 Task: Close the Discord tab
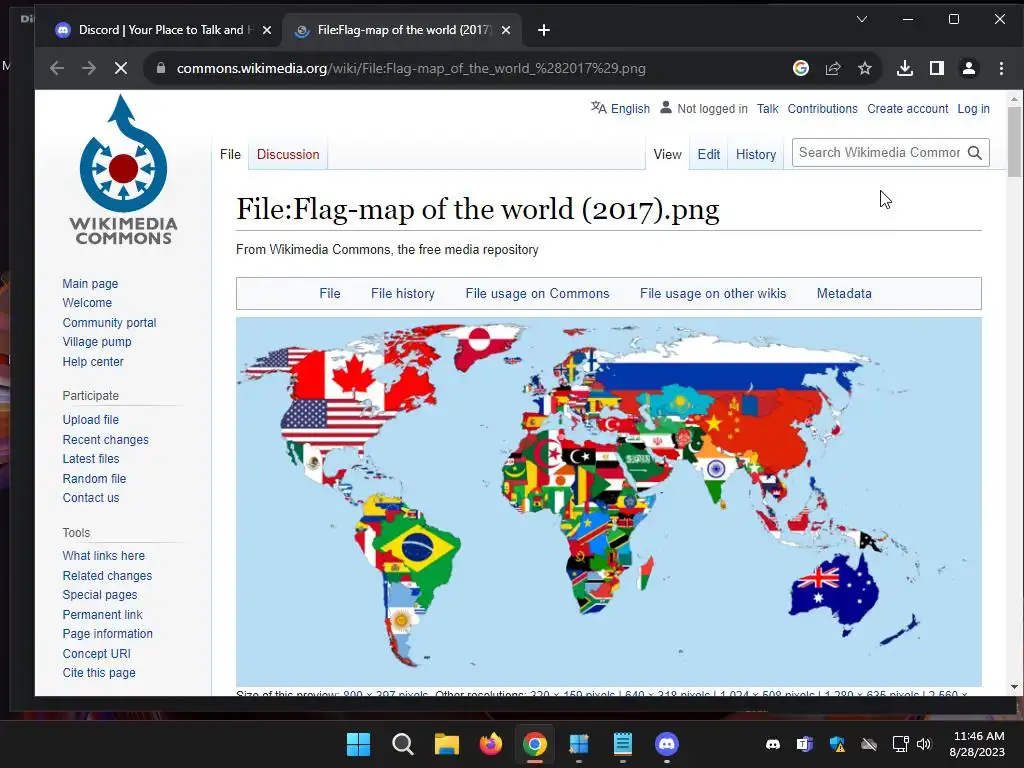266,30
